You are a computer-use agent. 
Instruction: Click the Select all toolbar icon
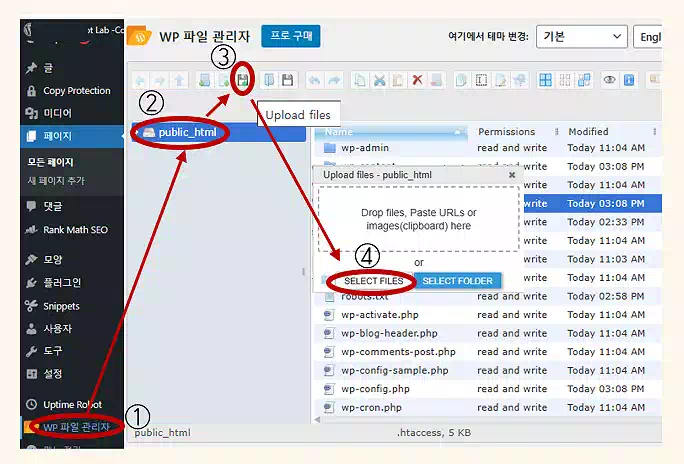click(x=545, y=80)
